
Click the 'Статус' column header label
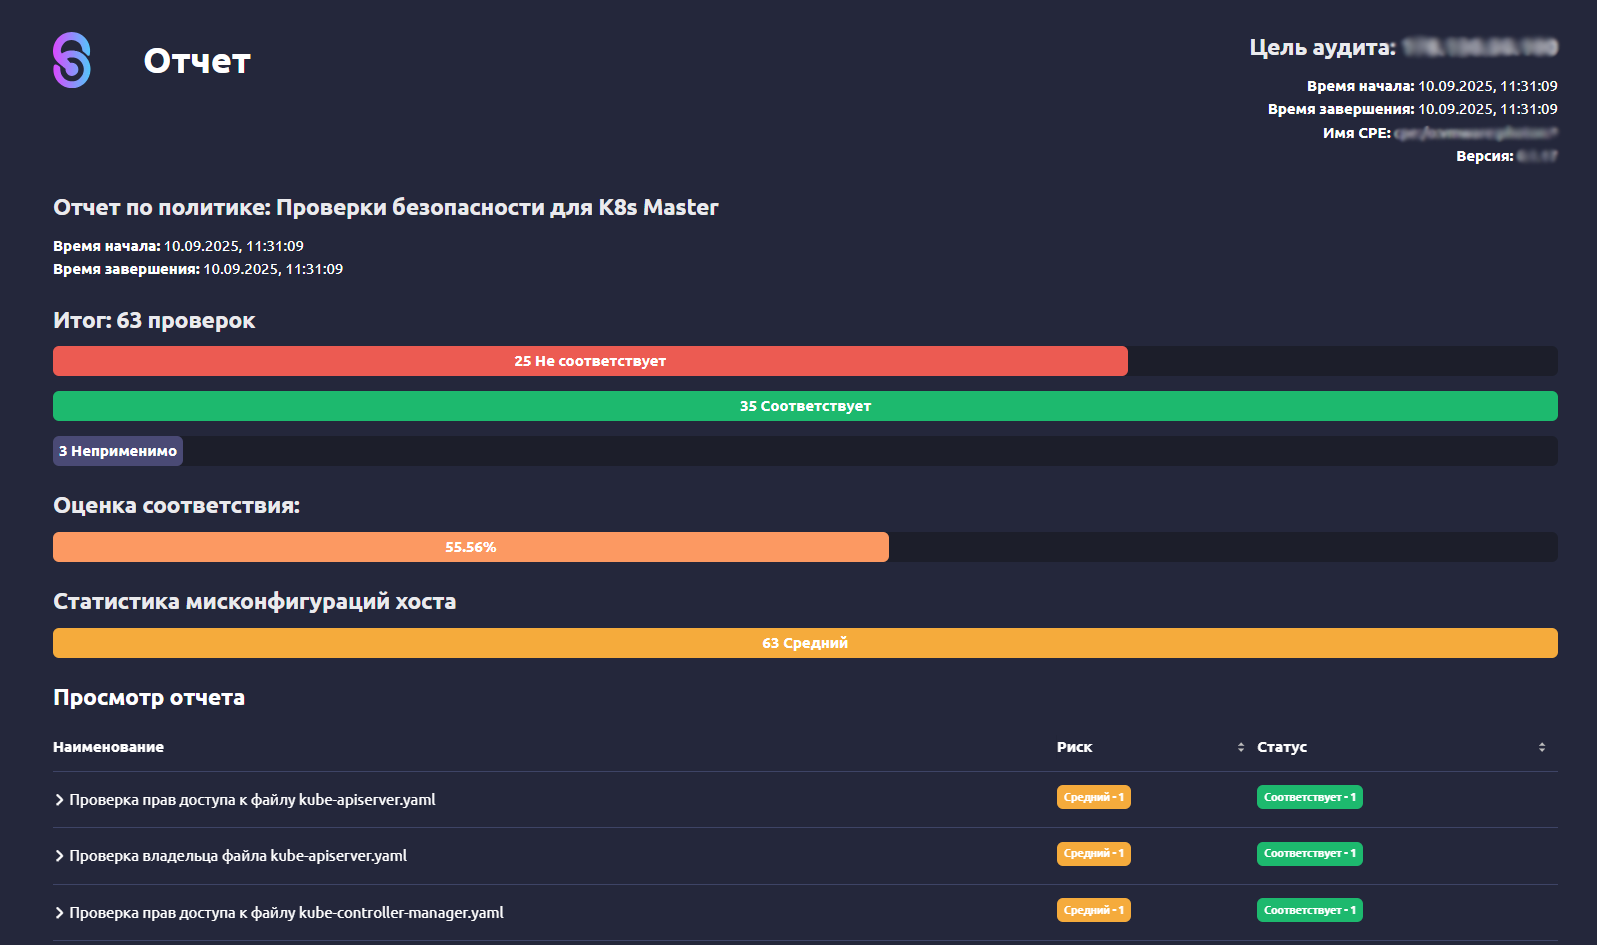[x=1282, y=747]
